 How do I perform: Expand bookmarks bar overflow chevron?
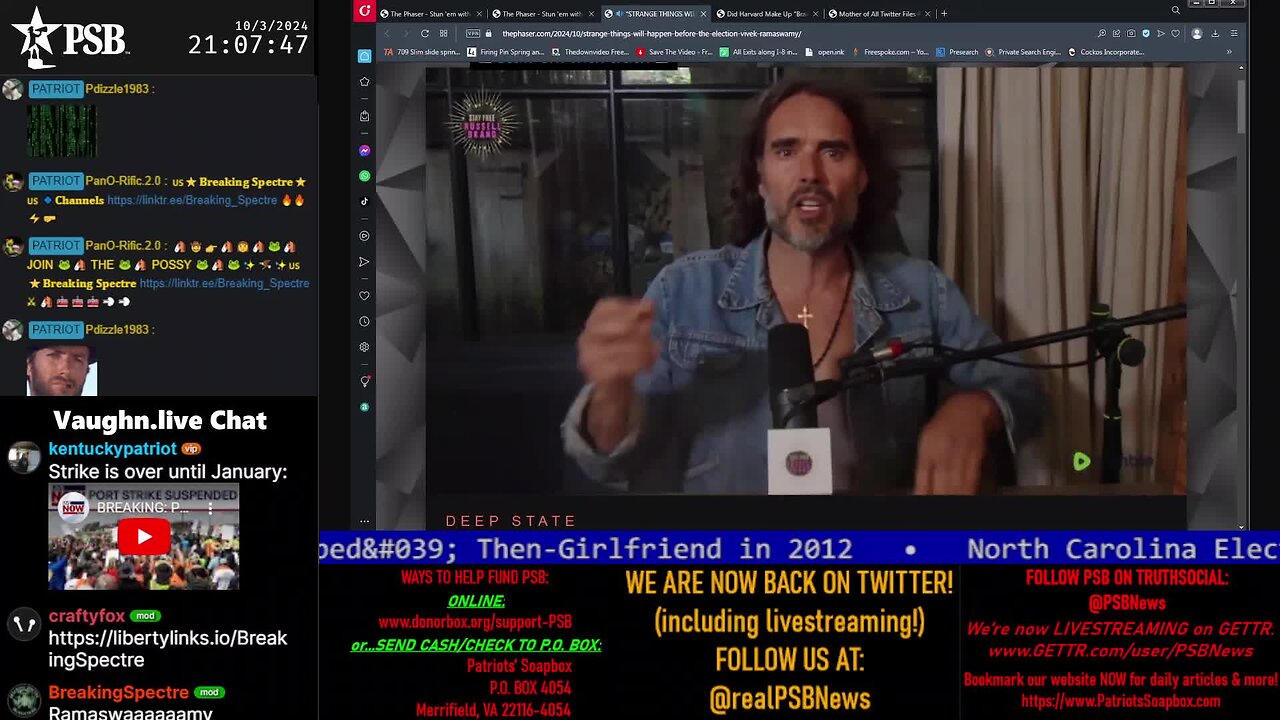(1229, 52)
